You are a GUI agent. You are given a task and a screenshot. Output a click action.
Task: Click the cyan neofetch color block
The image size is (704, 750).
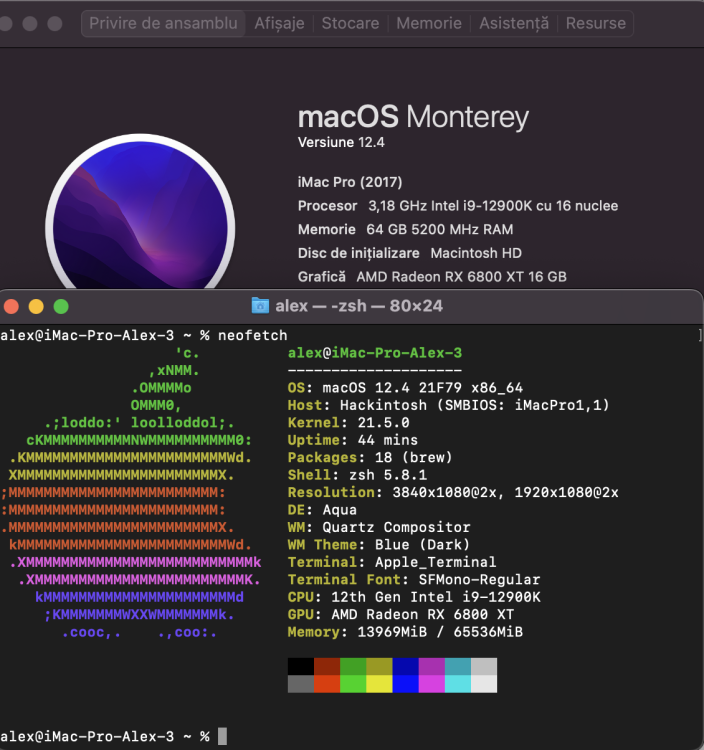point(458,666)
